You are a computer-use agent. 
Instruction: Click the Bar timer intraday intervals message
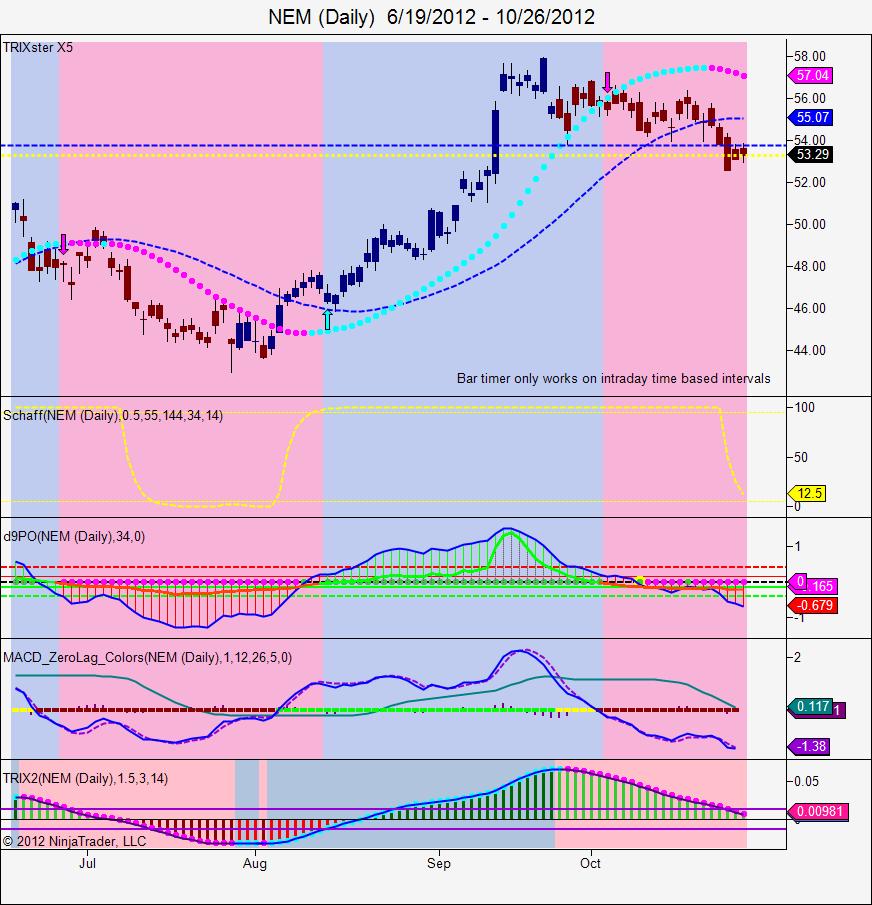[613, 379]
